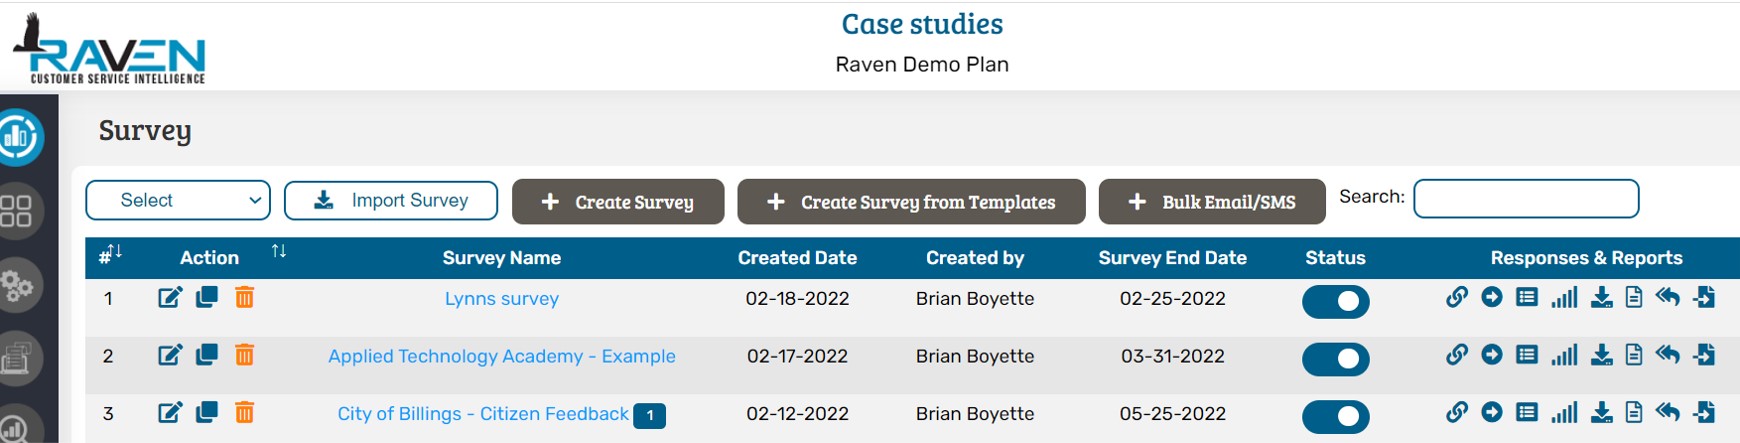Click the Import Survey button

click(x=391, y=200)
